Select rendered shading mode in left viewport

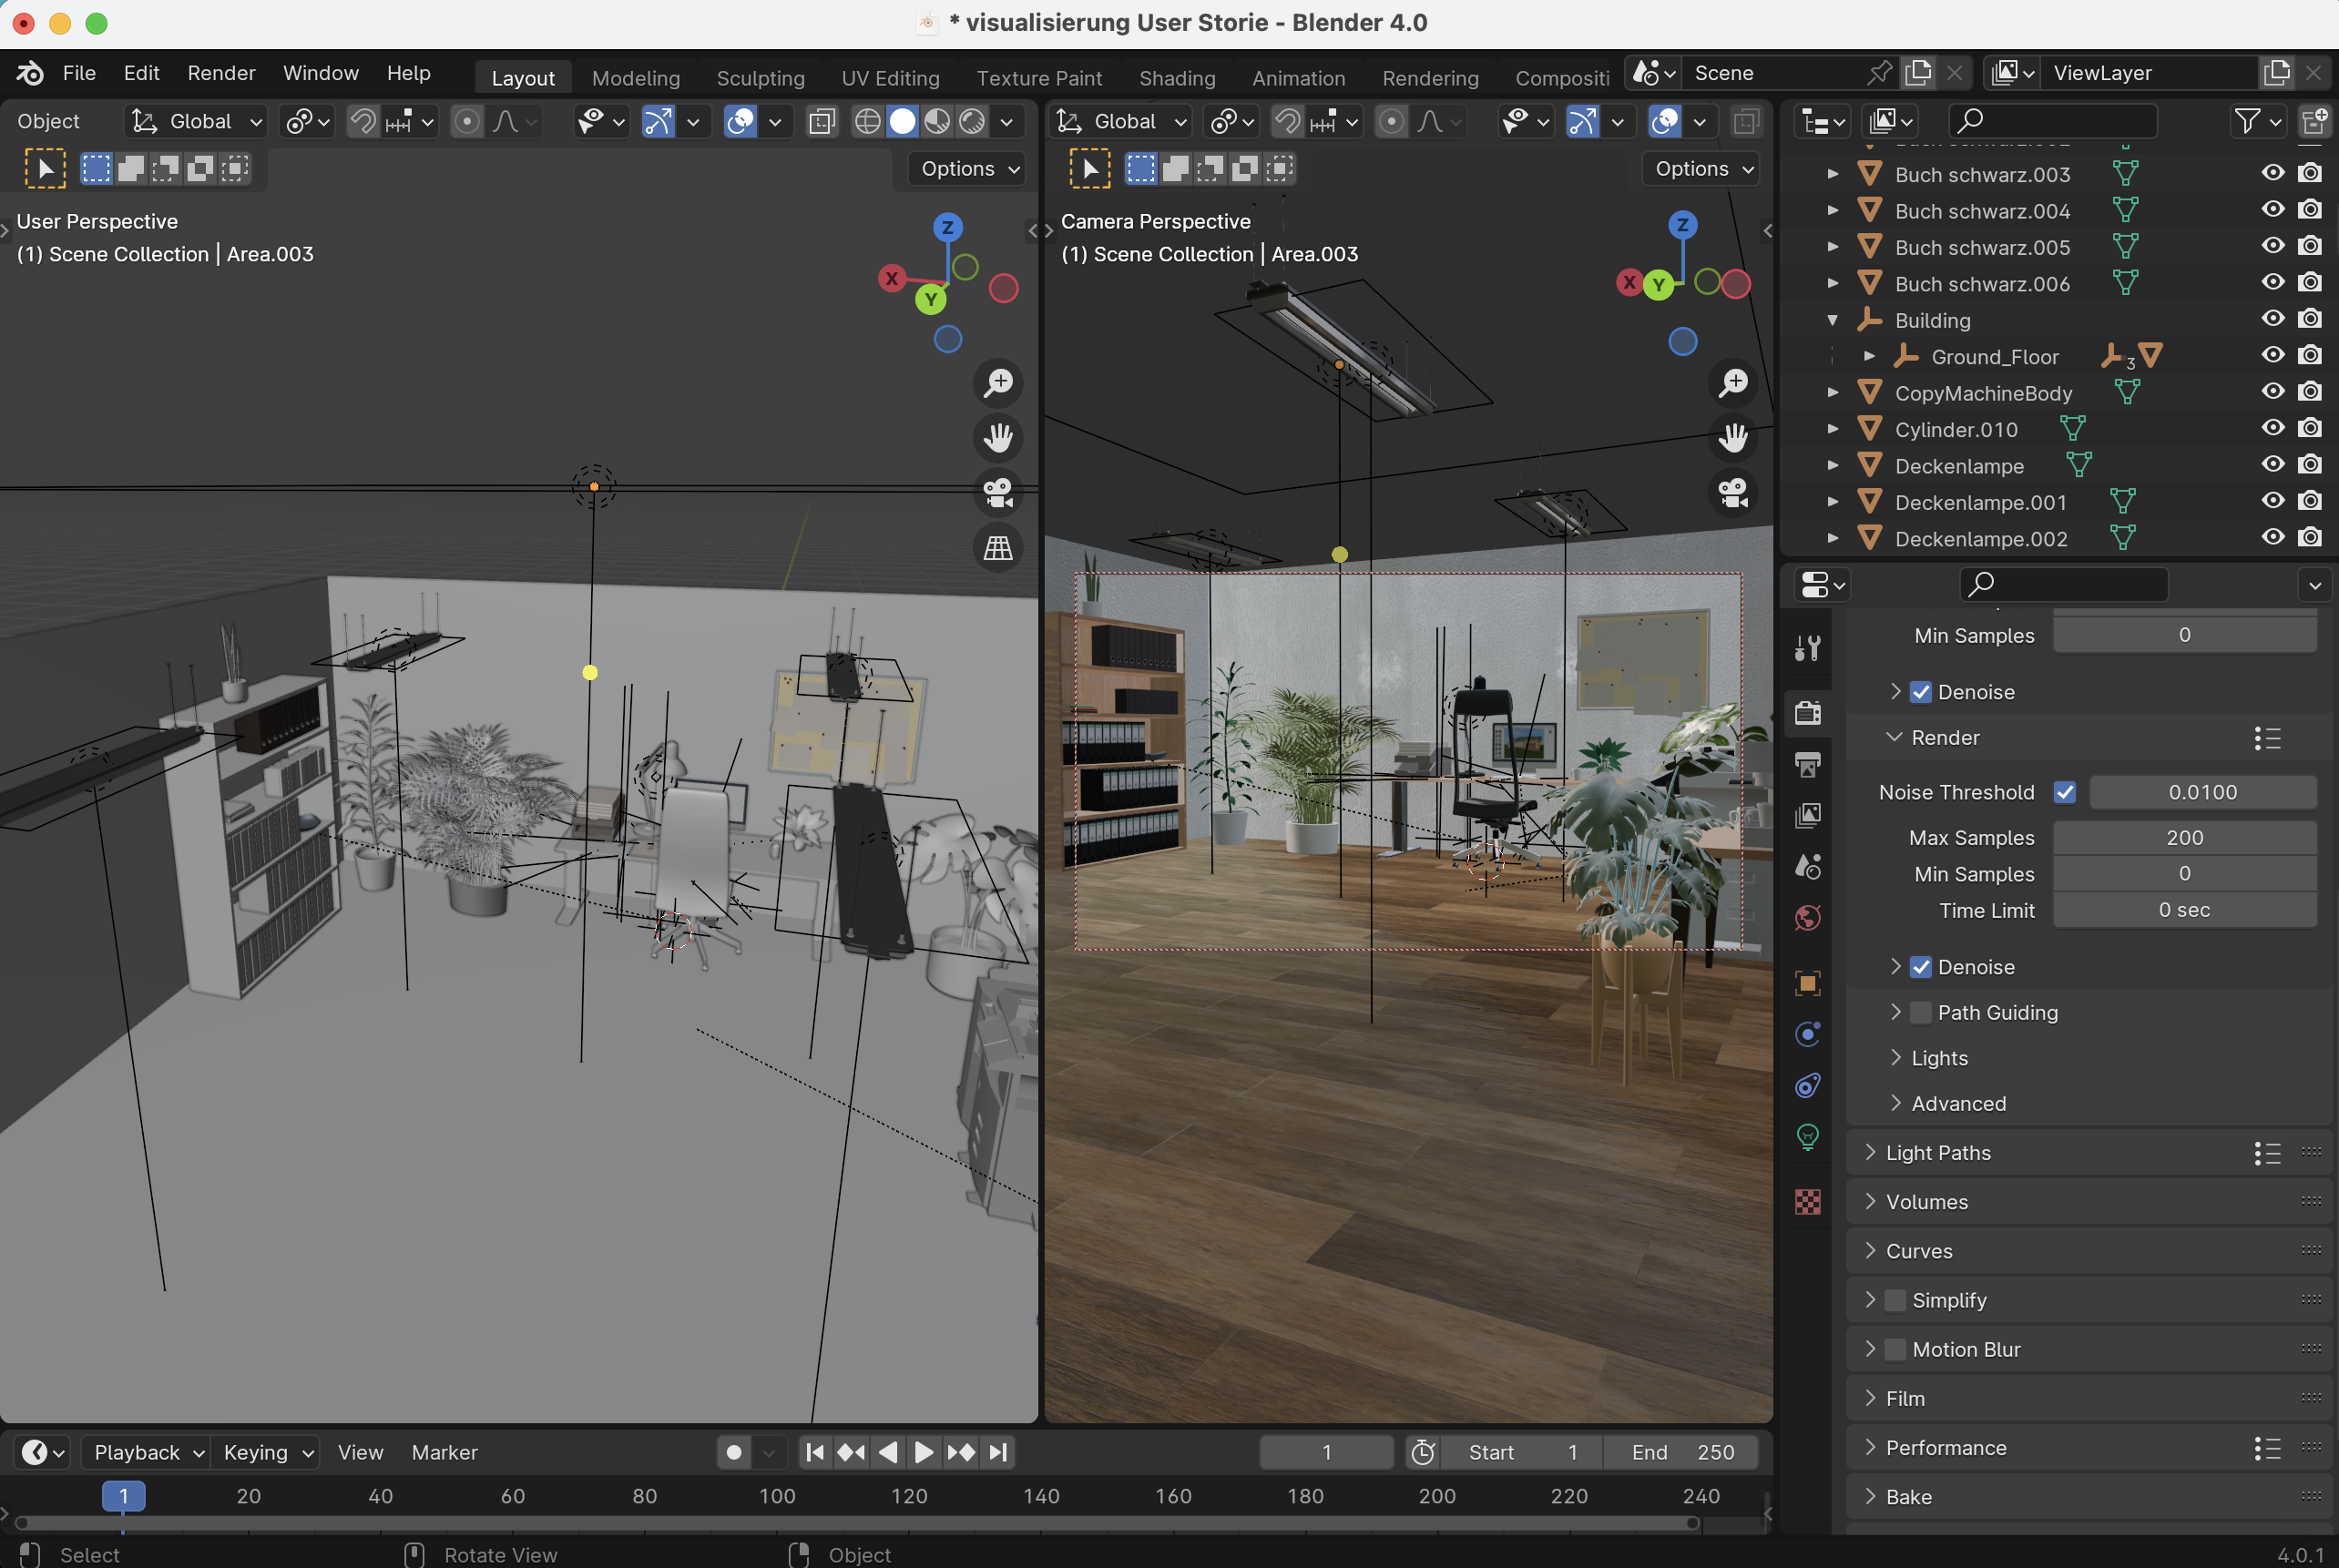[972, 122]
